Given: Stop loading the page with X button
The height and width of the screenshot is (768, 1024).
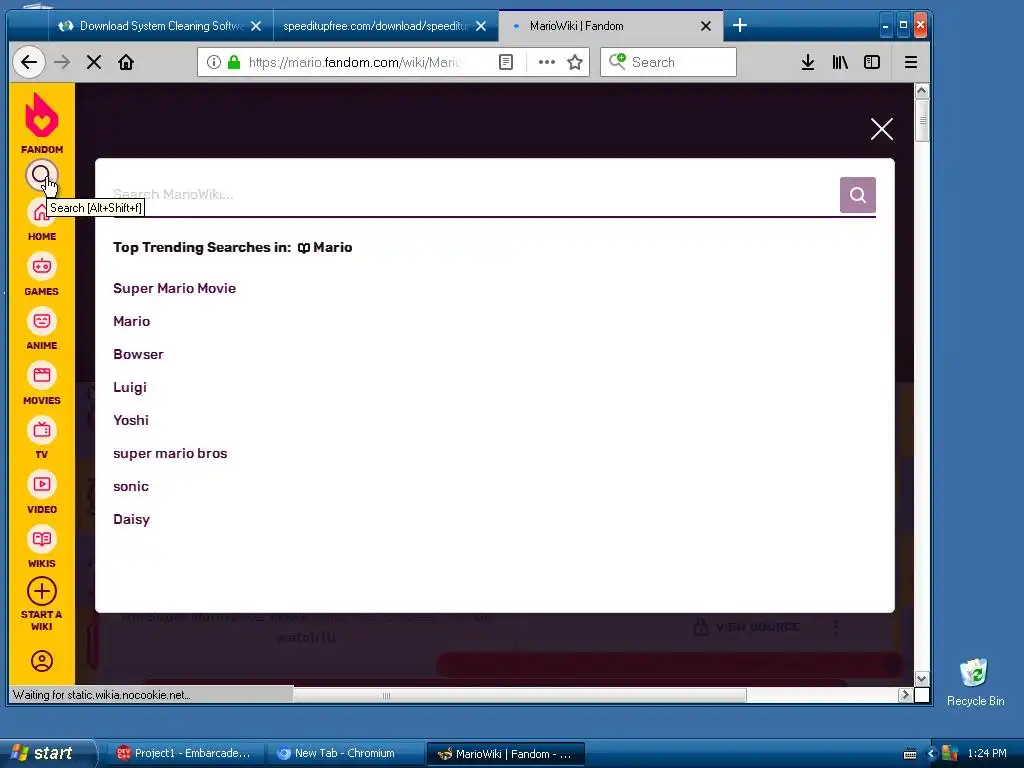Looking at the screenshot, I should [94, 62].
